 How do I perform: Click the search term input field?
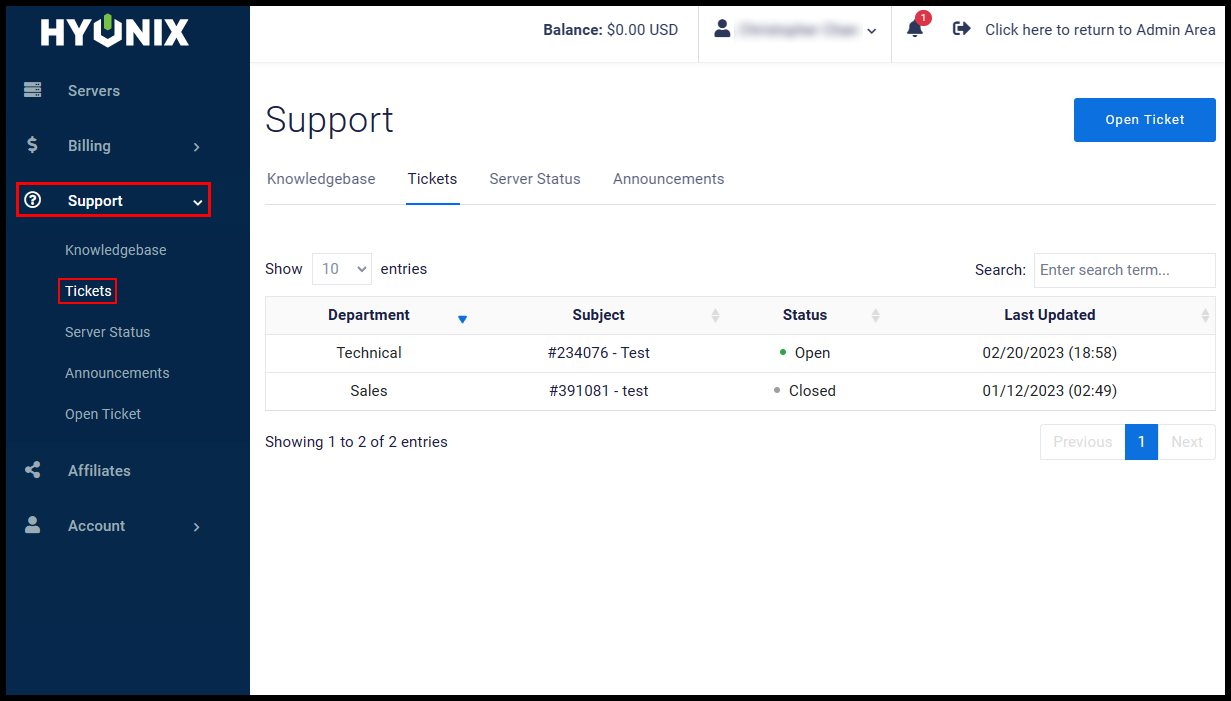click(1124, 270)
